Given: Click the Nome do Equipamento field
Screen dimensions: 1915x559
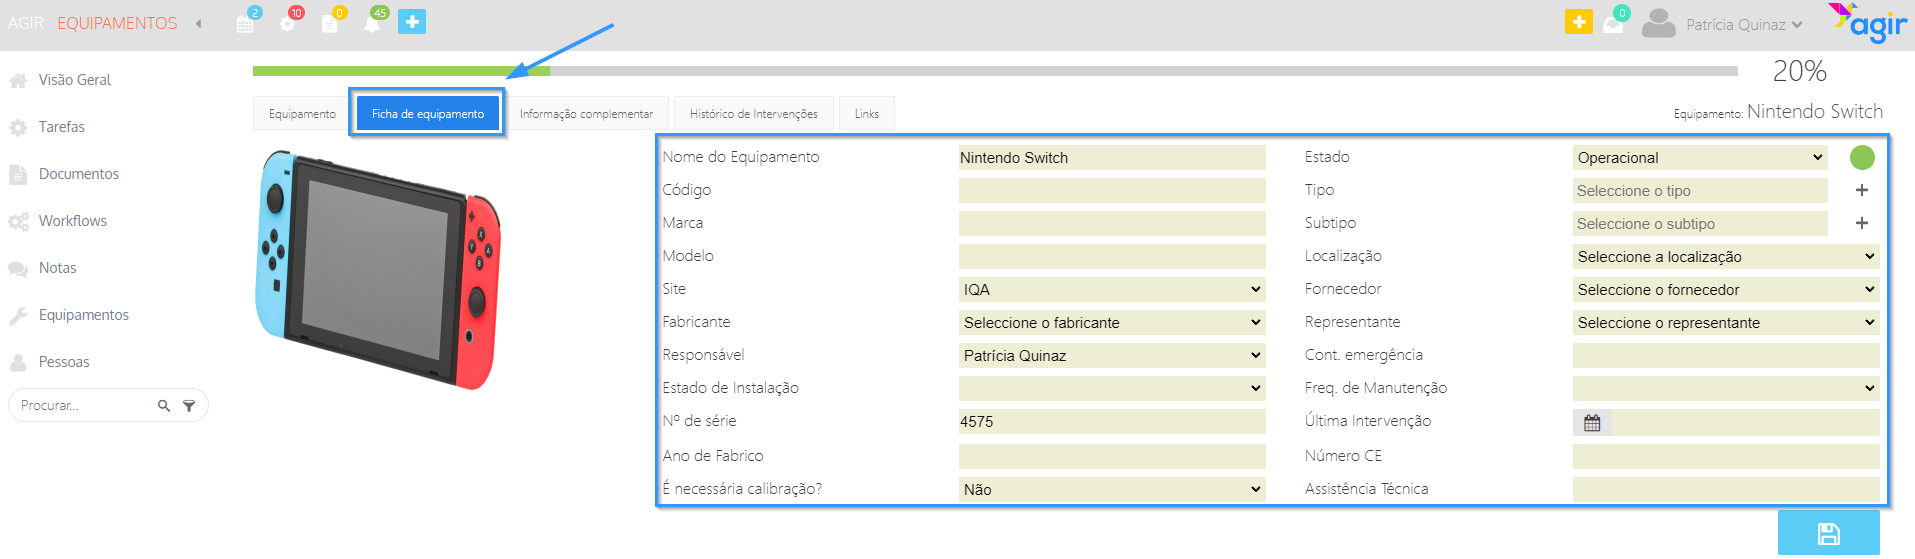Looking at the screenshot, I should [x=1112, y=158].
